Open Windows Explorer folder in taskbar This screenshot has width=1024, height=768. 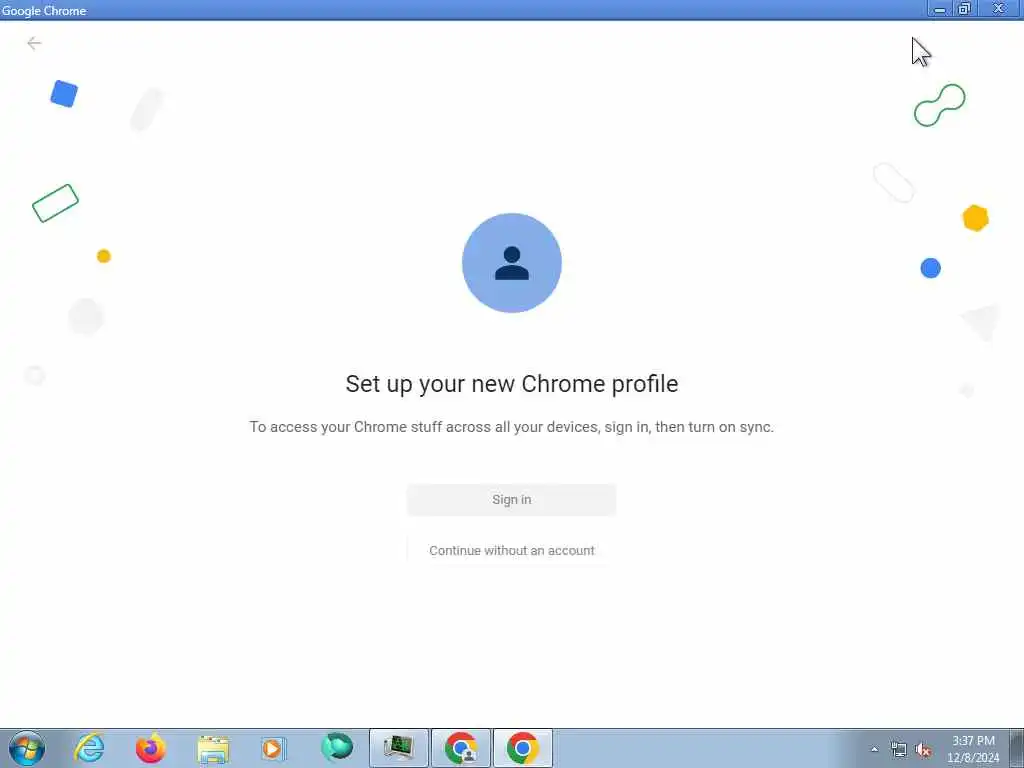pos(213,749)
